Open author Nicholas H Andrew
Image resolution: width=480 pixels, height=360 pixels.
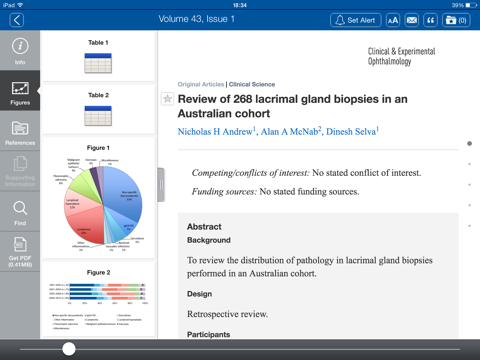216,131
